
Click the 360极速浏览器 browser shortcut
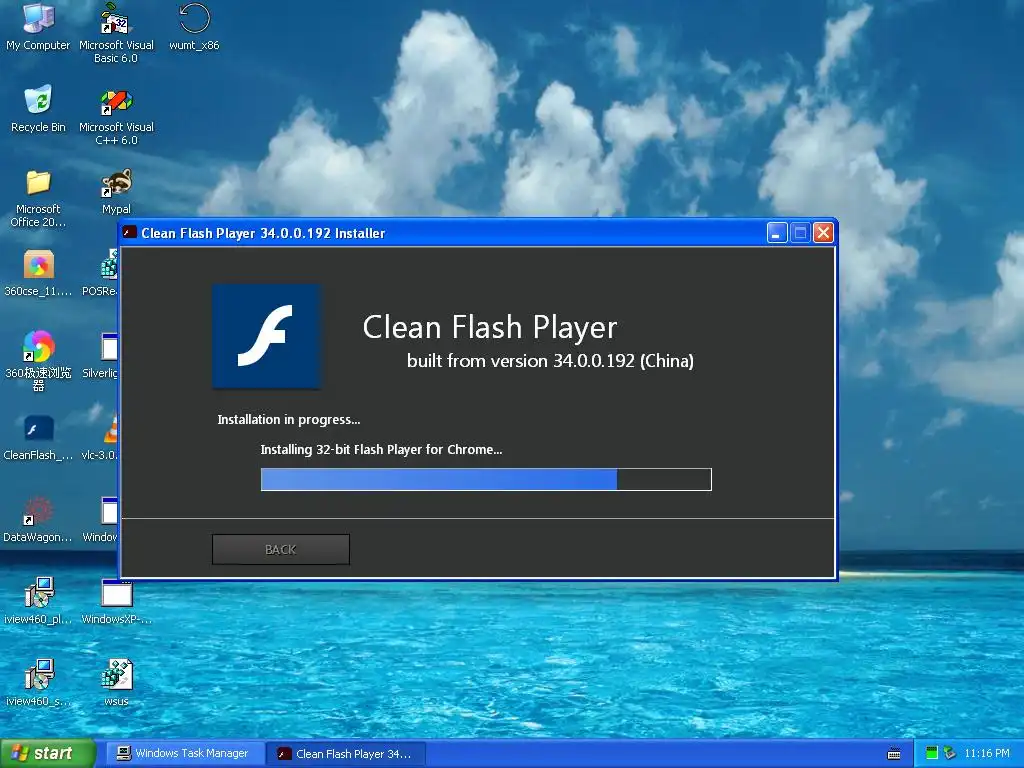(38, 360)
